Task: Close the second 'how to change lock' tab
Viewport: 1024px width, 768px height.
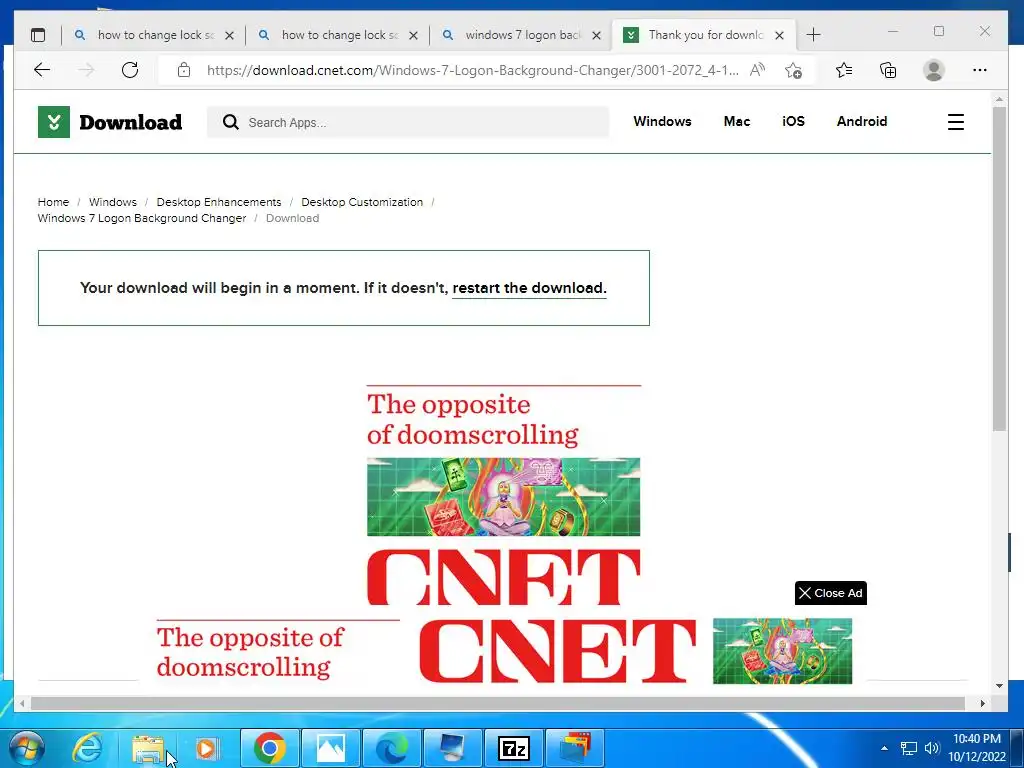Action: click(x=413, y=35)
